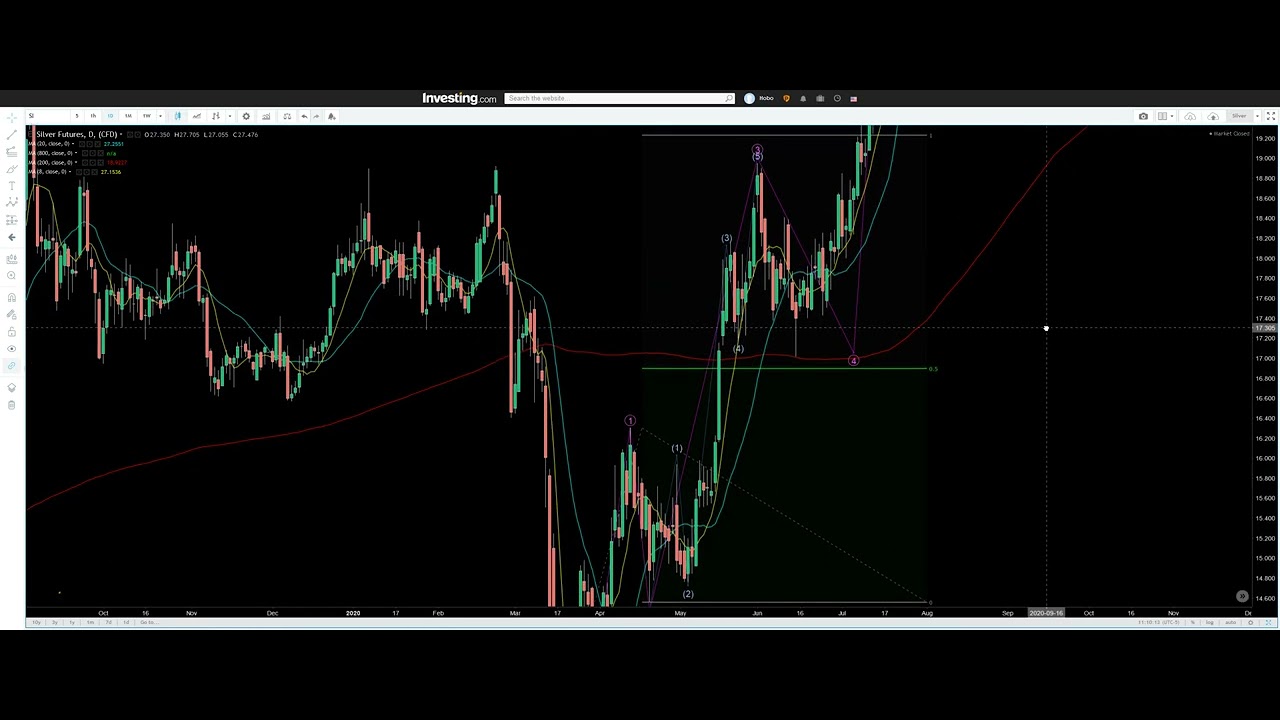Viewport: 1280px width, 720px height.
Task: Click the clock icon in header
Action: [837, 98]
